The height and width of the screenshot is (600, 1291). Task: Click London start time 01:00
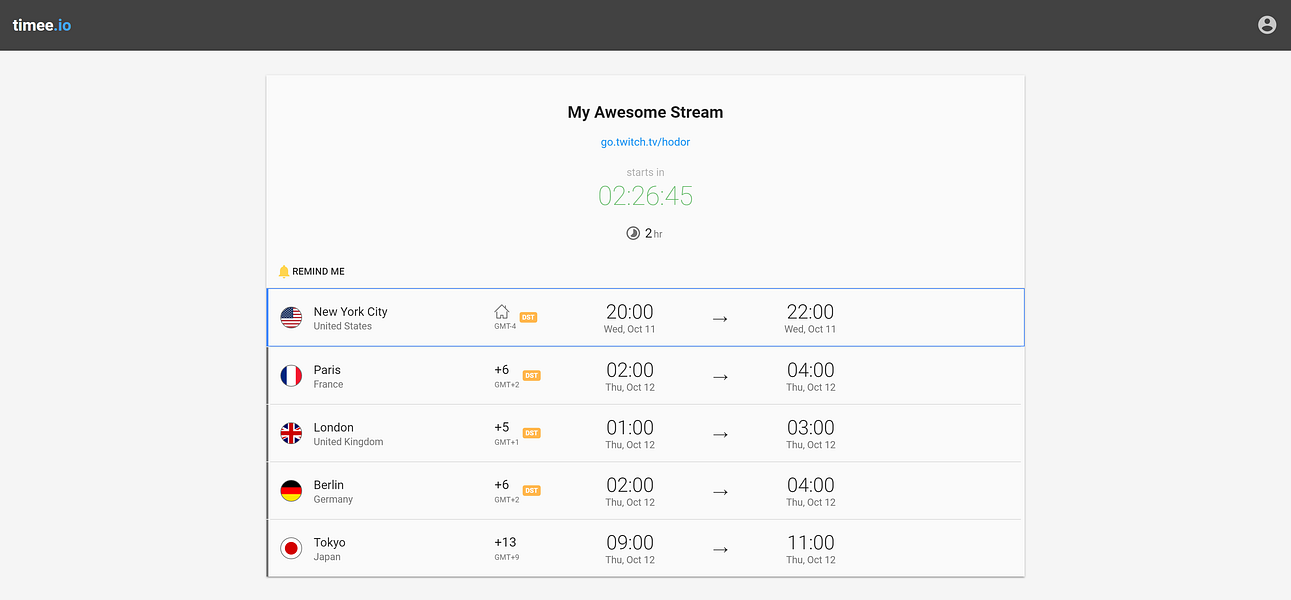(x=630, y=428)
